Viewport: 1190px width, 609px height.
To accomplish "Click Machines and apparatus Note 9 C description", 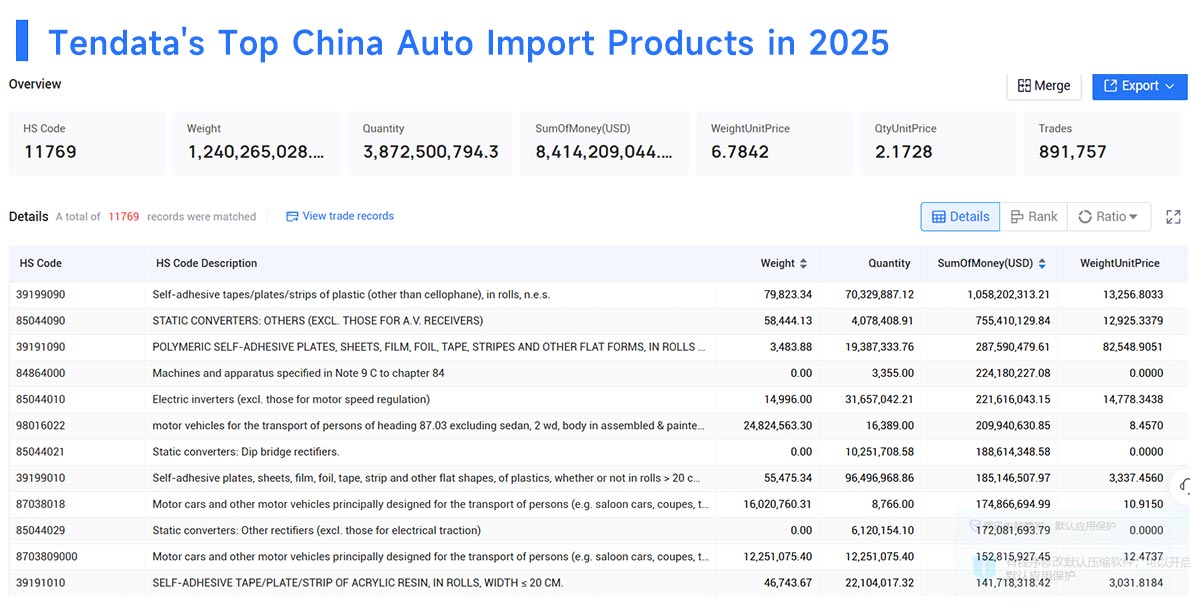I will coord(298,373).
